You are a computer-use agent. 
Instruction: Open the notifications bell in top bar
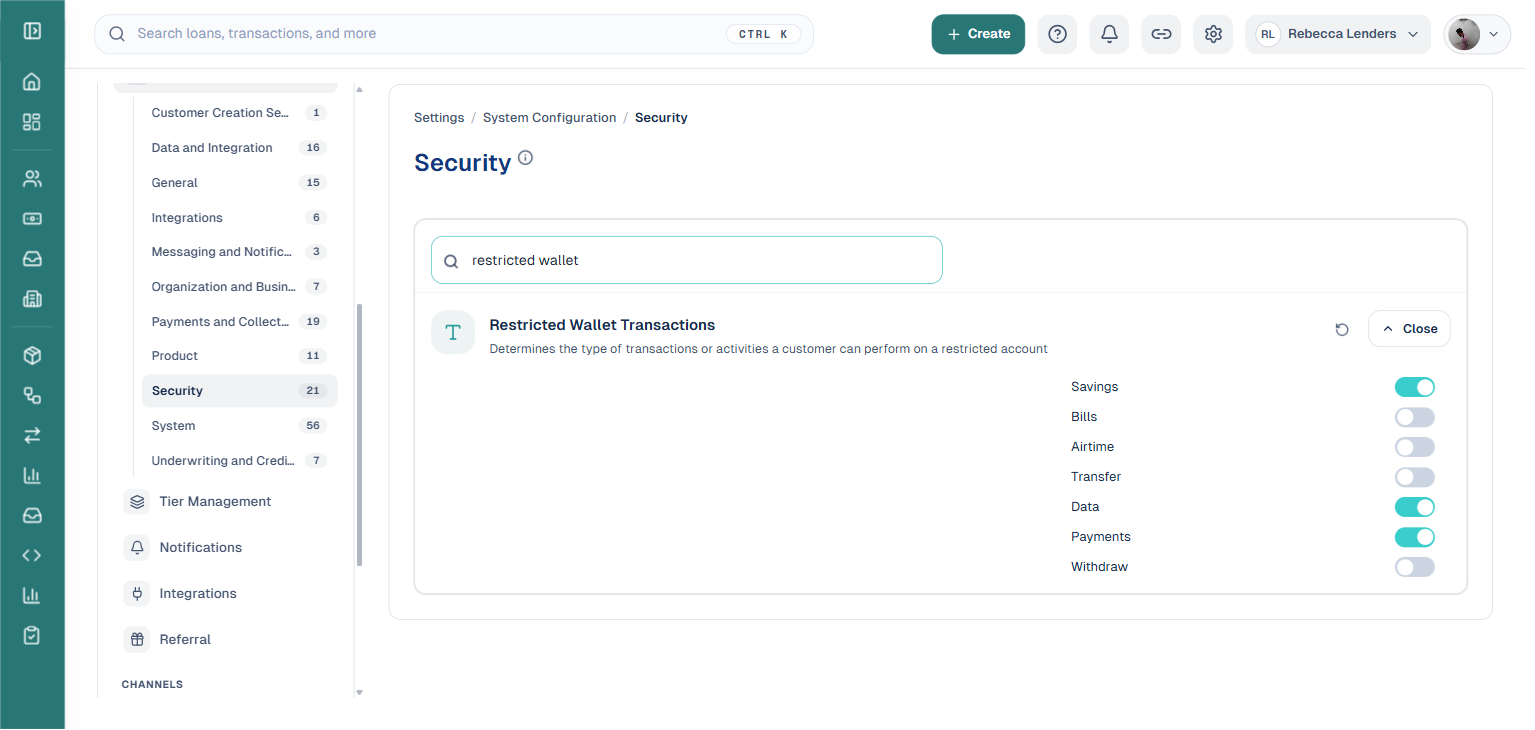(1109, 34)
